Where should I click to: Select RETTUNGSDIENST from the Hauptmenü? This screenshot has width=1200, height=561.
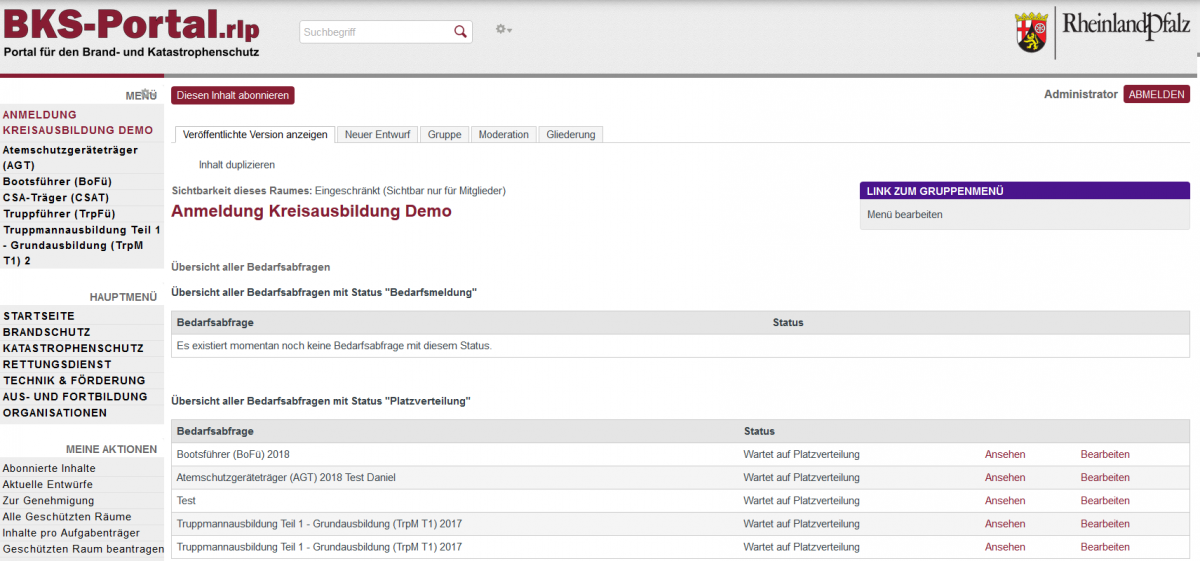click(57, 364)
